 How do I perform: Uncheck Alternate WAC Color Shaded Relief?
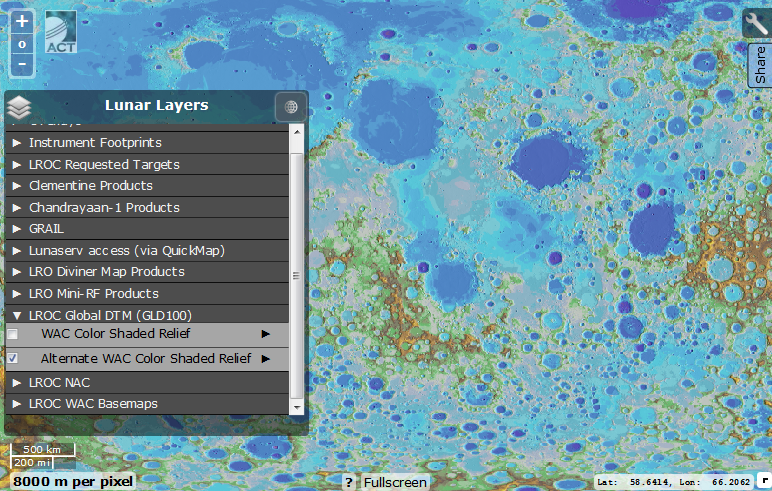pyautogui.click(x=13, y=358)
